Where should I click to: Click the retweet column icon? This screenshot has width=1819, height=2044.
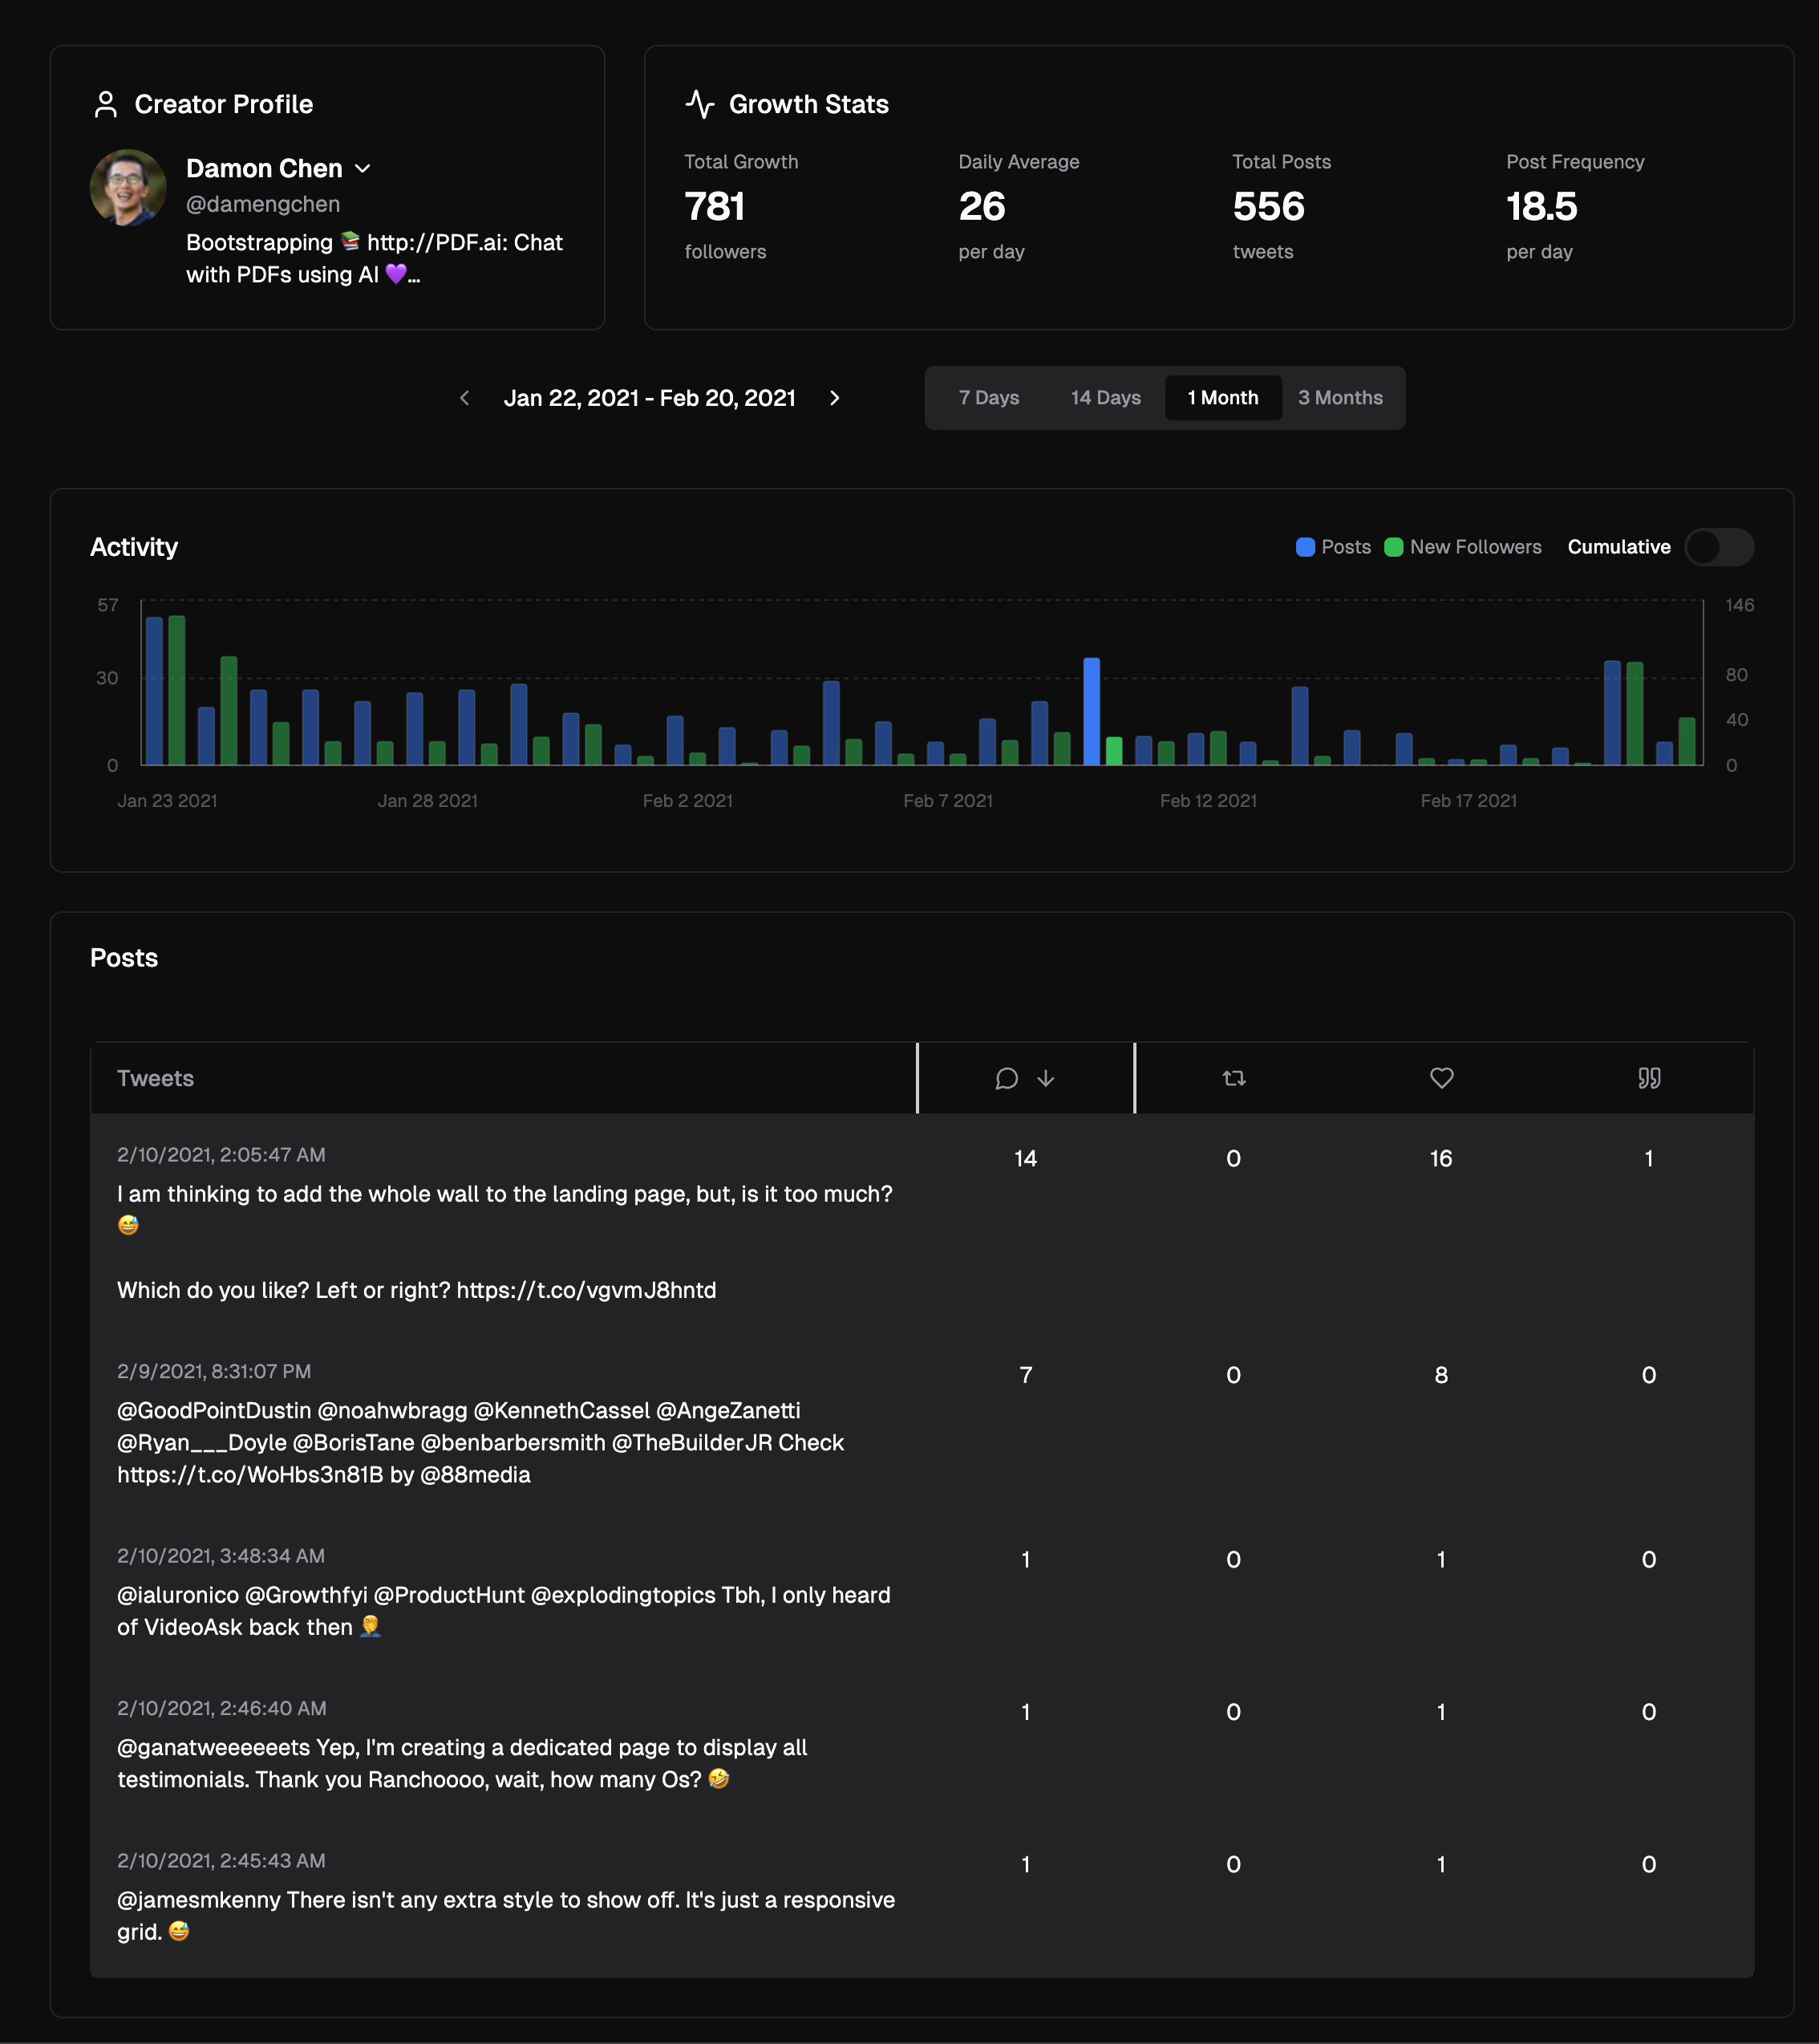(x=1233, y=1078)
